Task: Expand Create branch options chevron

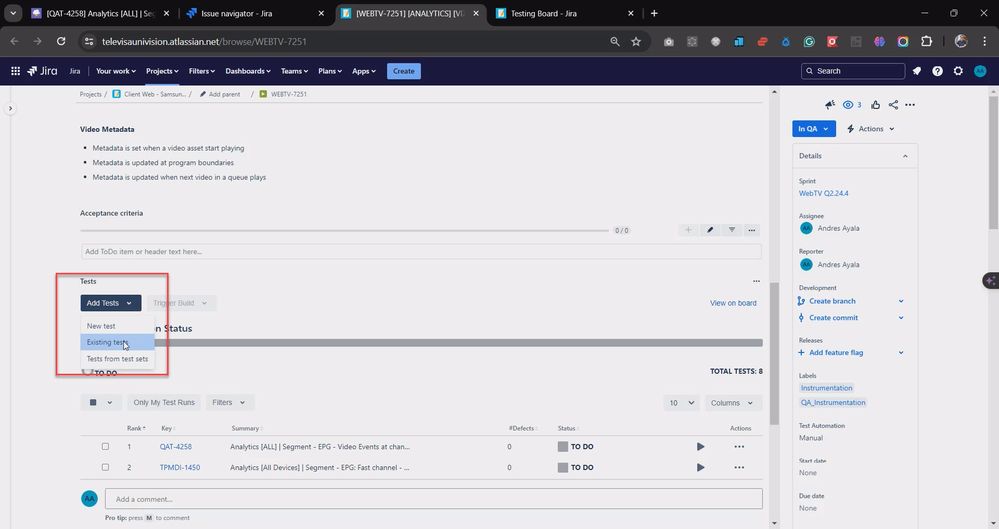Action: tap(901, 301)
